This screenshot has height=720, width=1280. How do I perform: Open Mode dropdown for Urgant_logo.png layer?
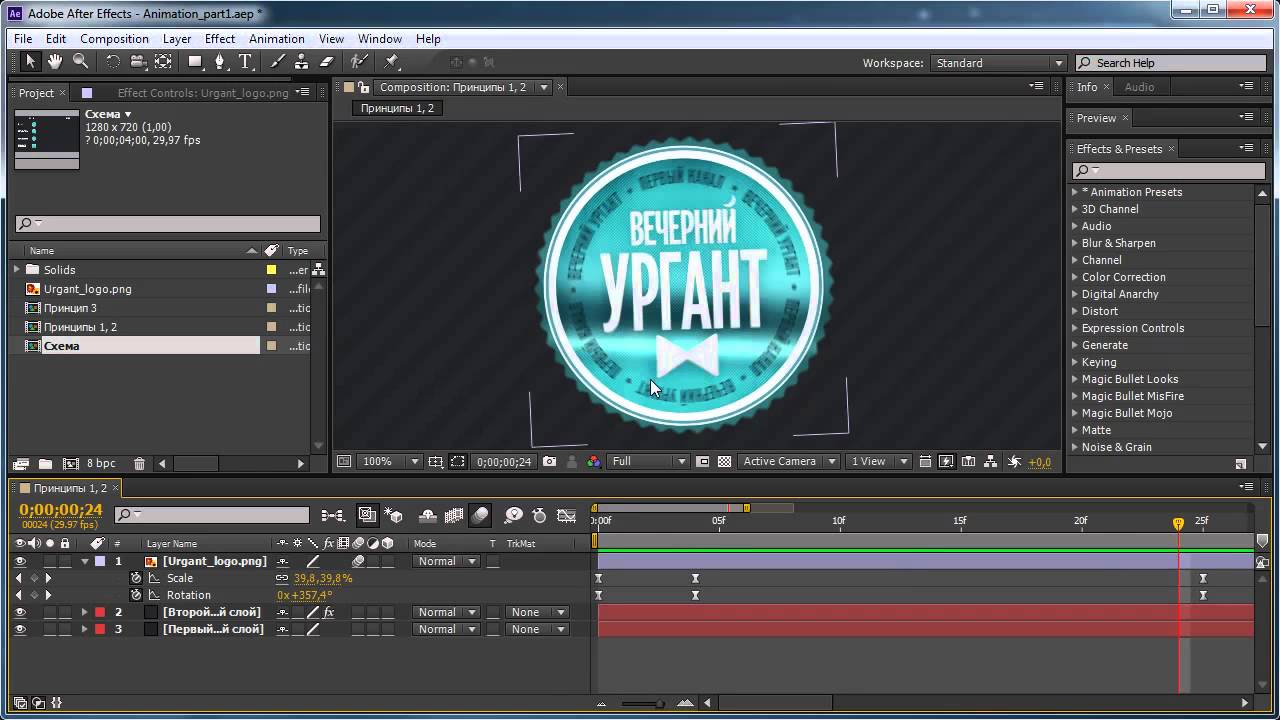point(446,562)
